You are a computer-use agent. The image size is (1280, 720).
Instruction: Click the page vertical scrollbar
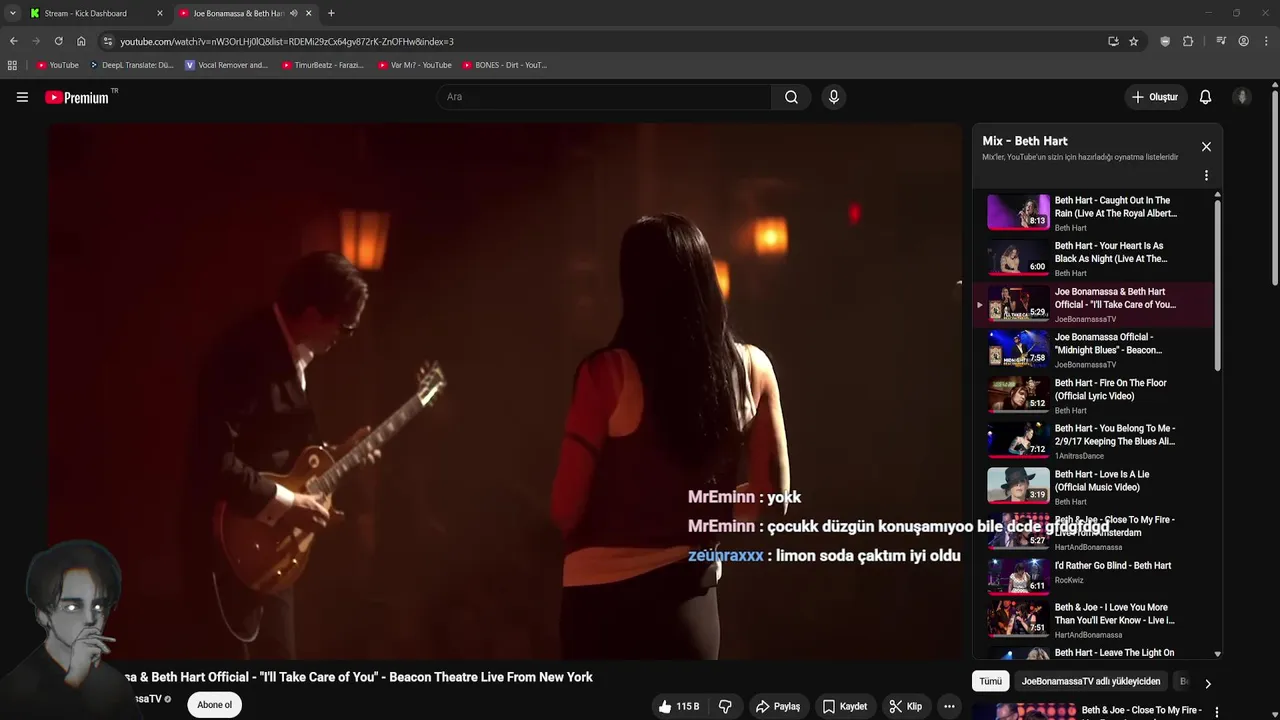[1275, 187]
